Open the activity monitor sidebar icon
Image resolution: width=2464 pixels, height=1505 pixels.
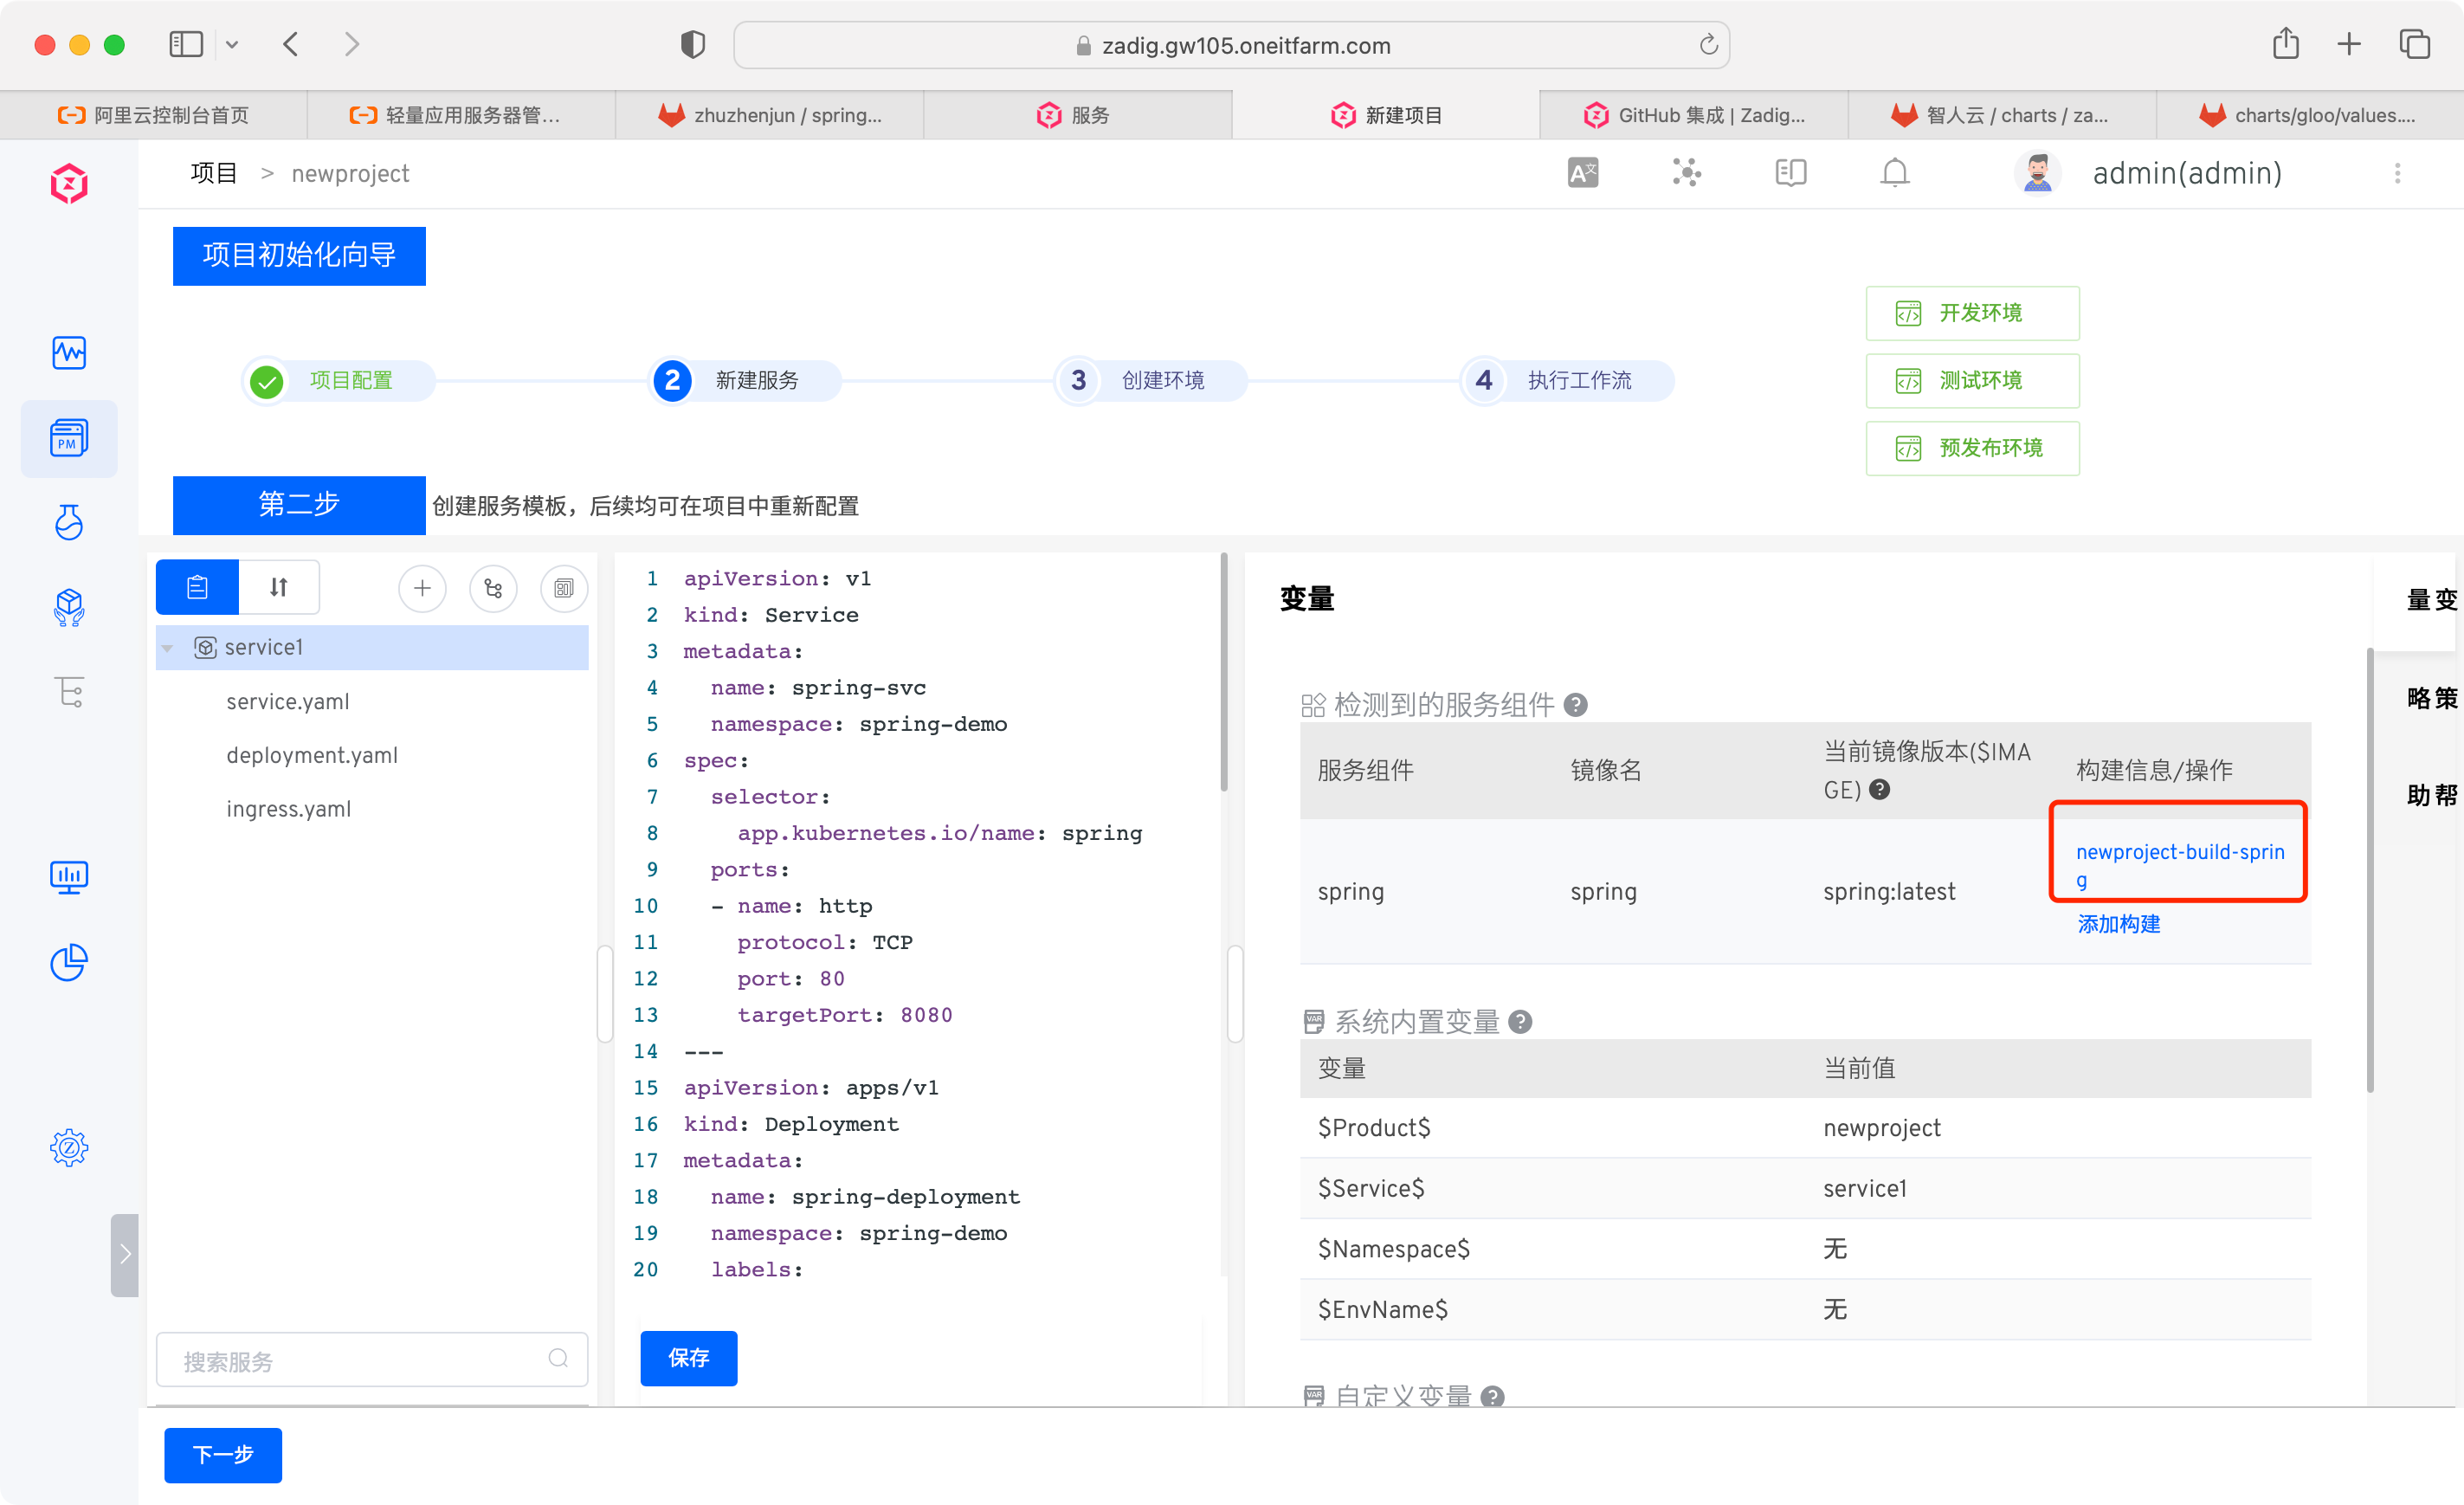[x=69, y=352]
